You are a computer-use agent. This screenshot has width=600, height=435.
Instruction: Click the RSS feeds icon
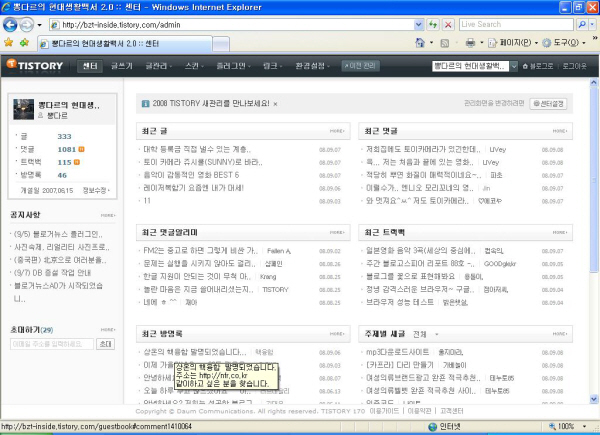[444, 43]
